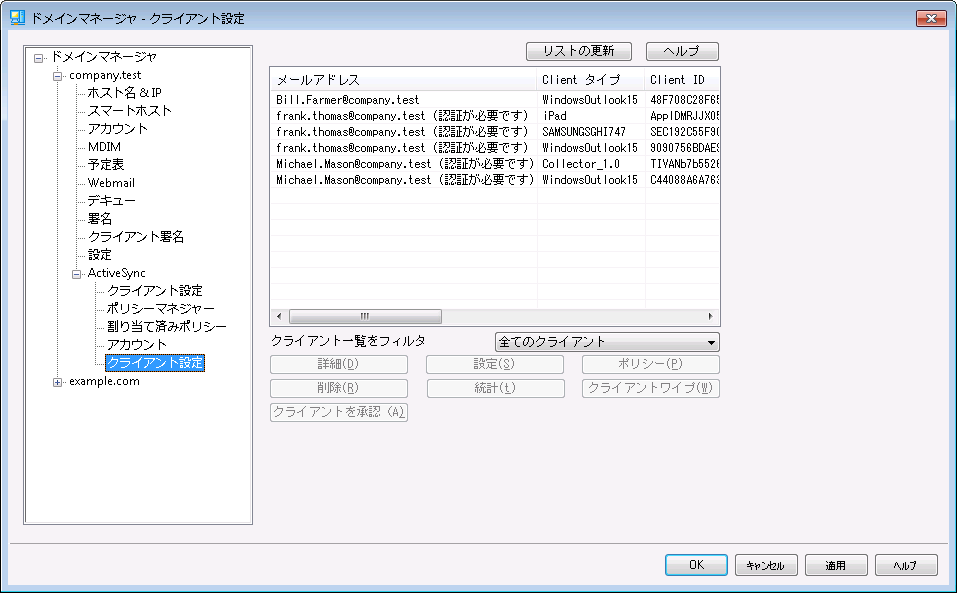
Task: Open スマートホスト settings in the tree
Action: coord(129,111)
